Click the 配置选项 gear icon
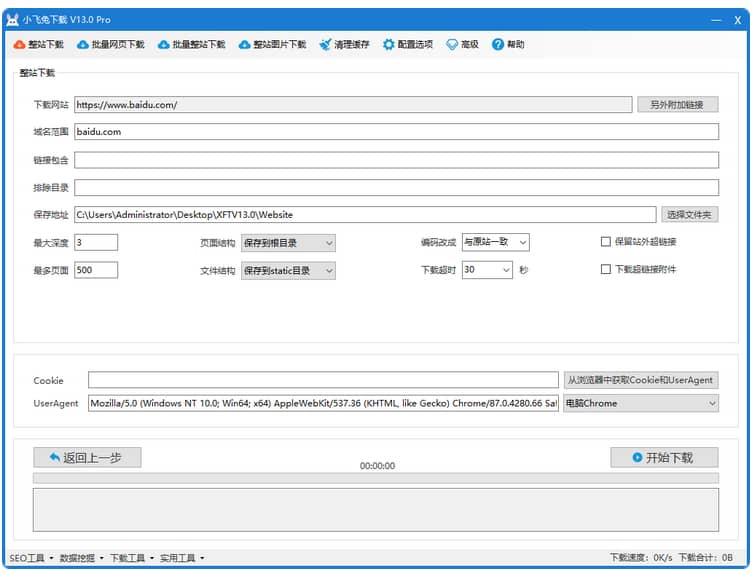Viewport: 752px width, 572px height. click(x=388, y=45)
